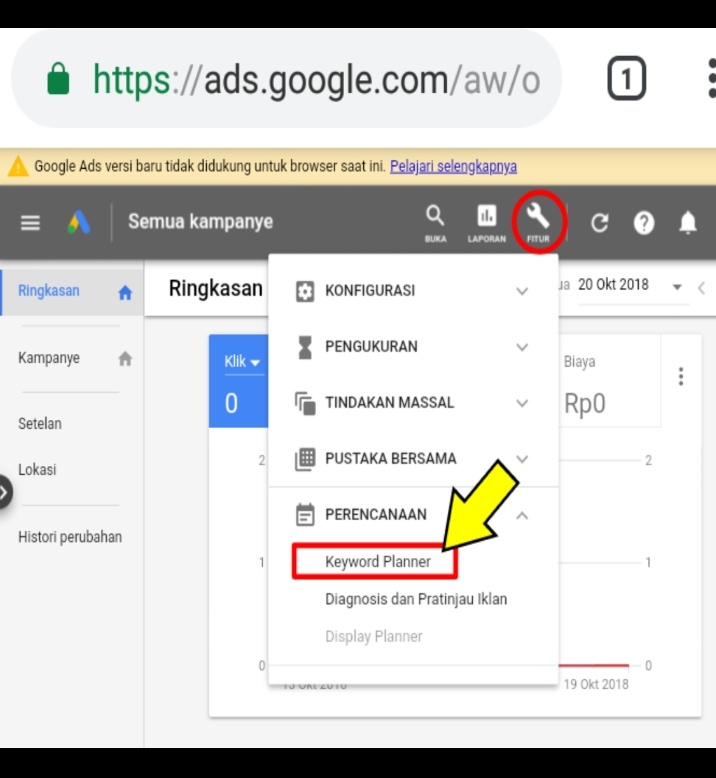Expand the Pustaka Bersama chevron

(x=521, y=459)
